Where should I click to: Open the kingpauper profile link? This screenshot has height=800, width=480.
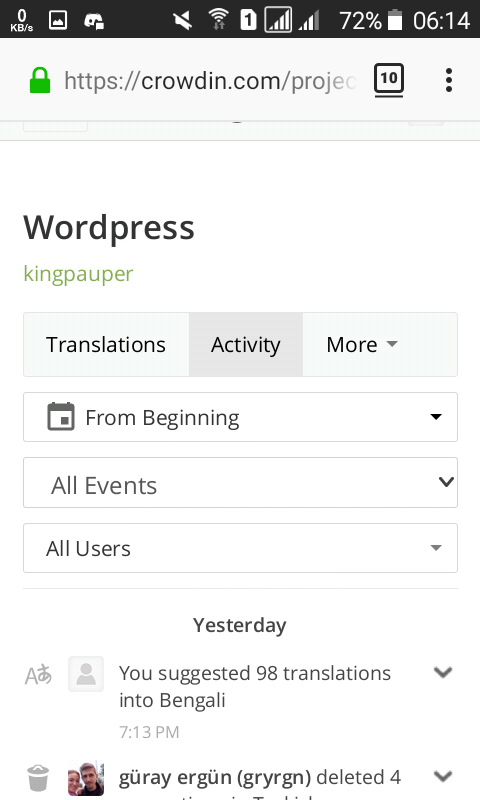(x=78, y=274)
